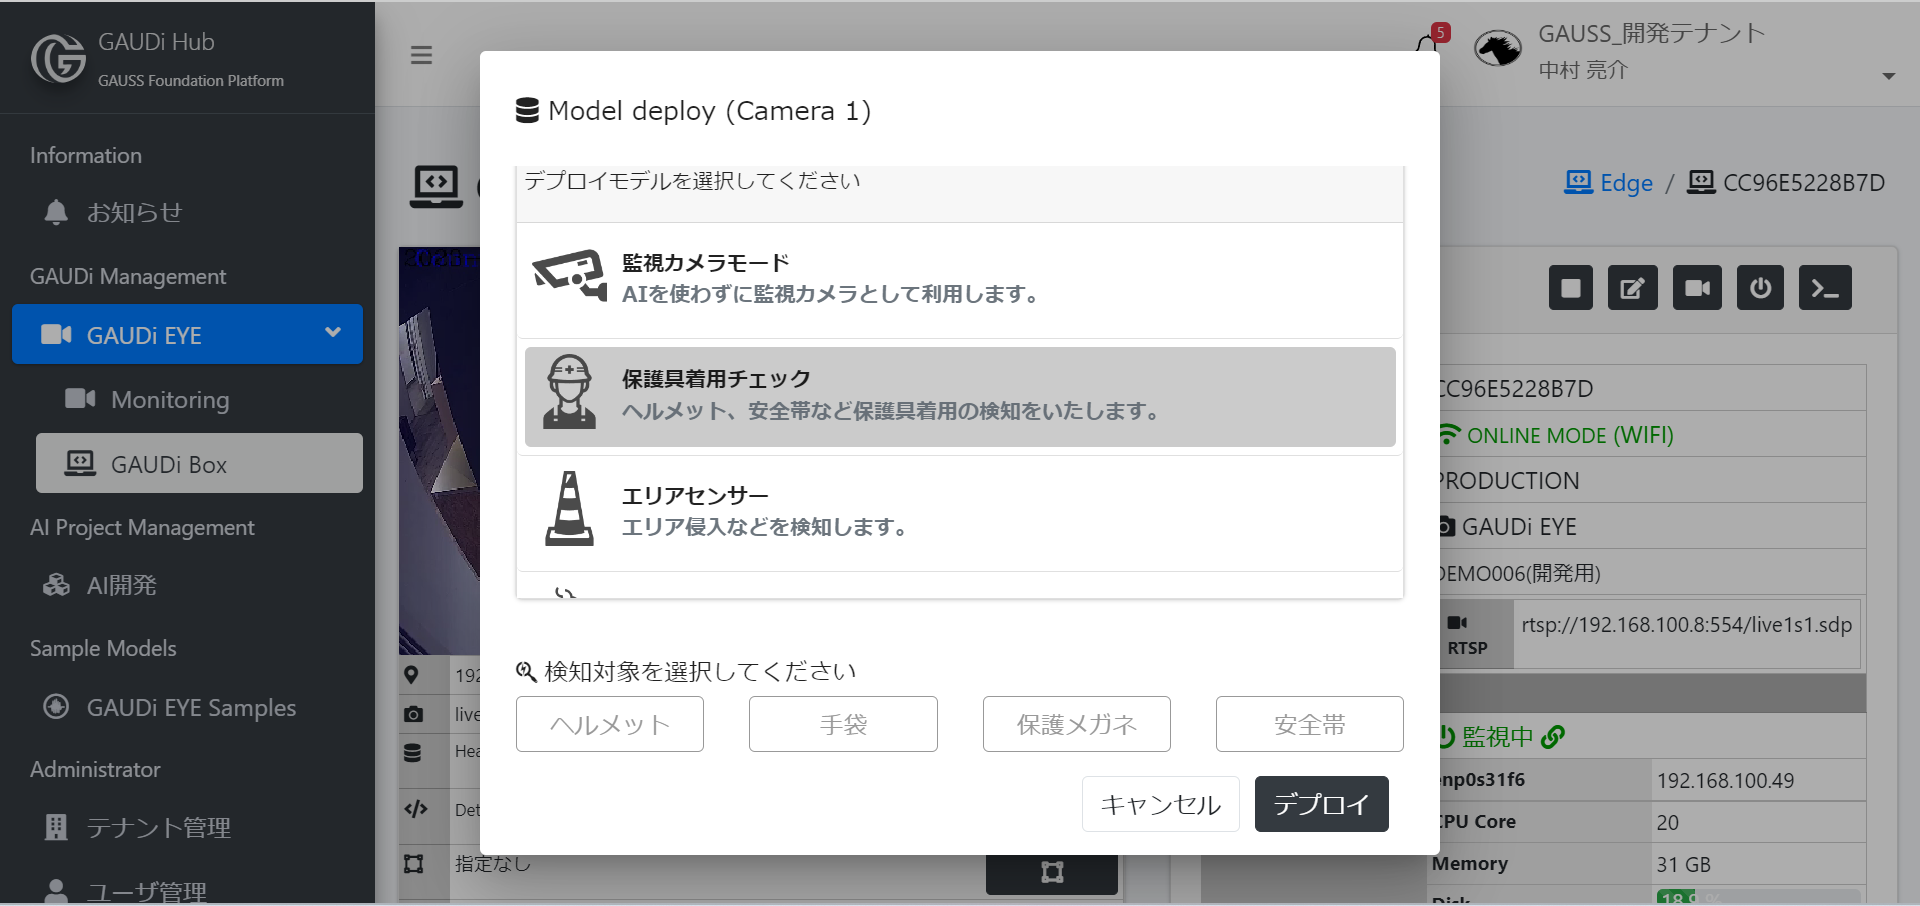Toggle the 手袋 detection target
Image resolution: width=1920 pixels, height=906 pixels.
(x=843, y=724)
